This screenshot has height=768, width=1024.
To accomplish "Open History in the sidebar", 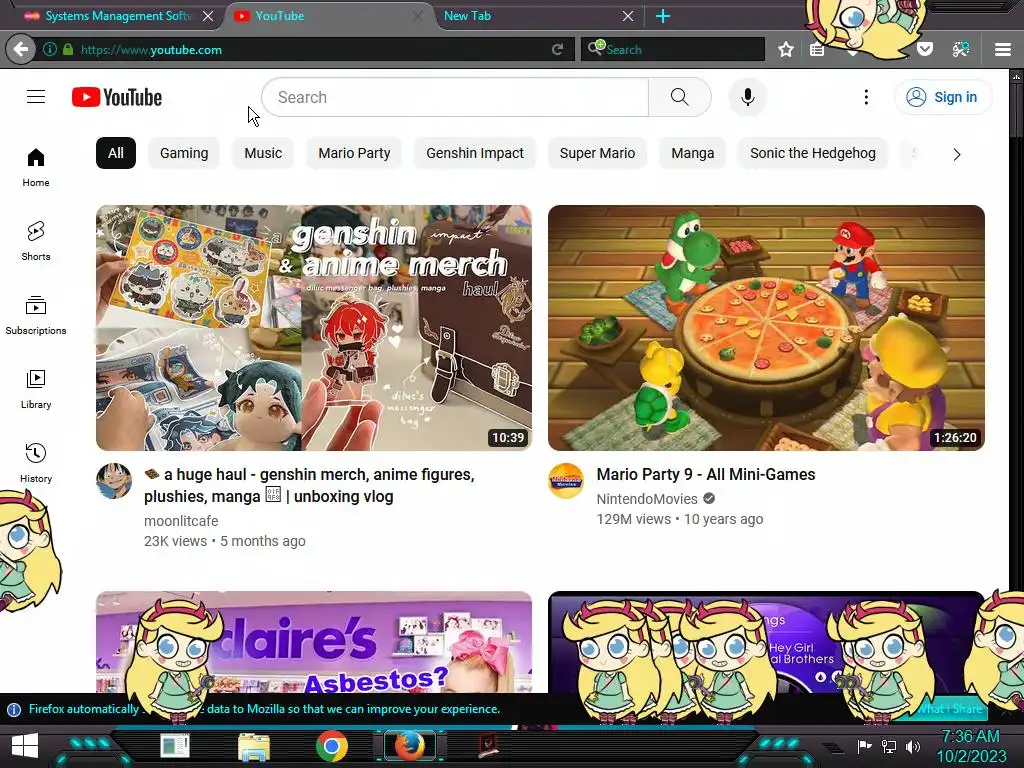I will click(36, 463).
